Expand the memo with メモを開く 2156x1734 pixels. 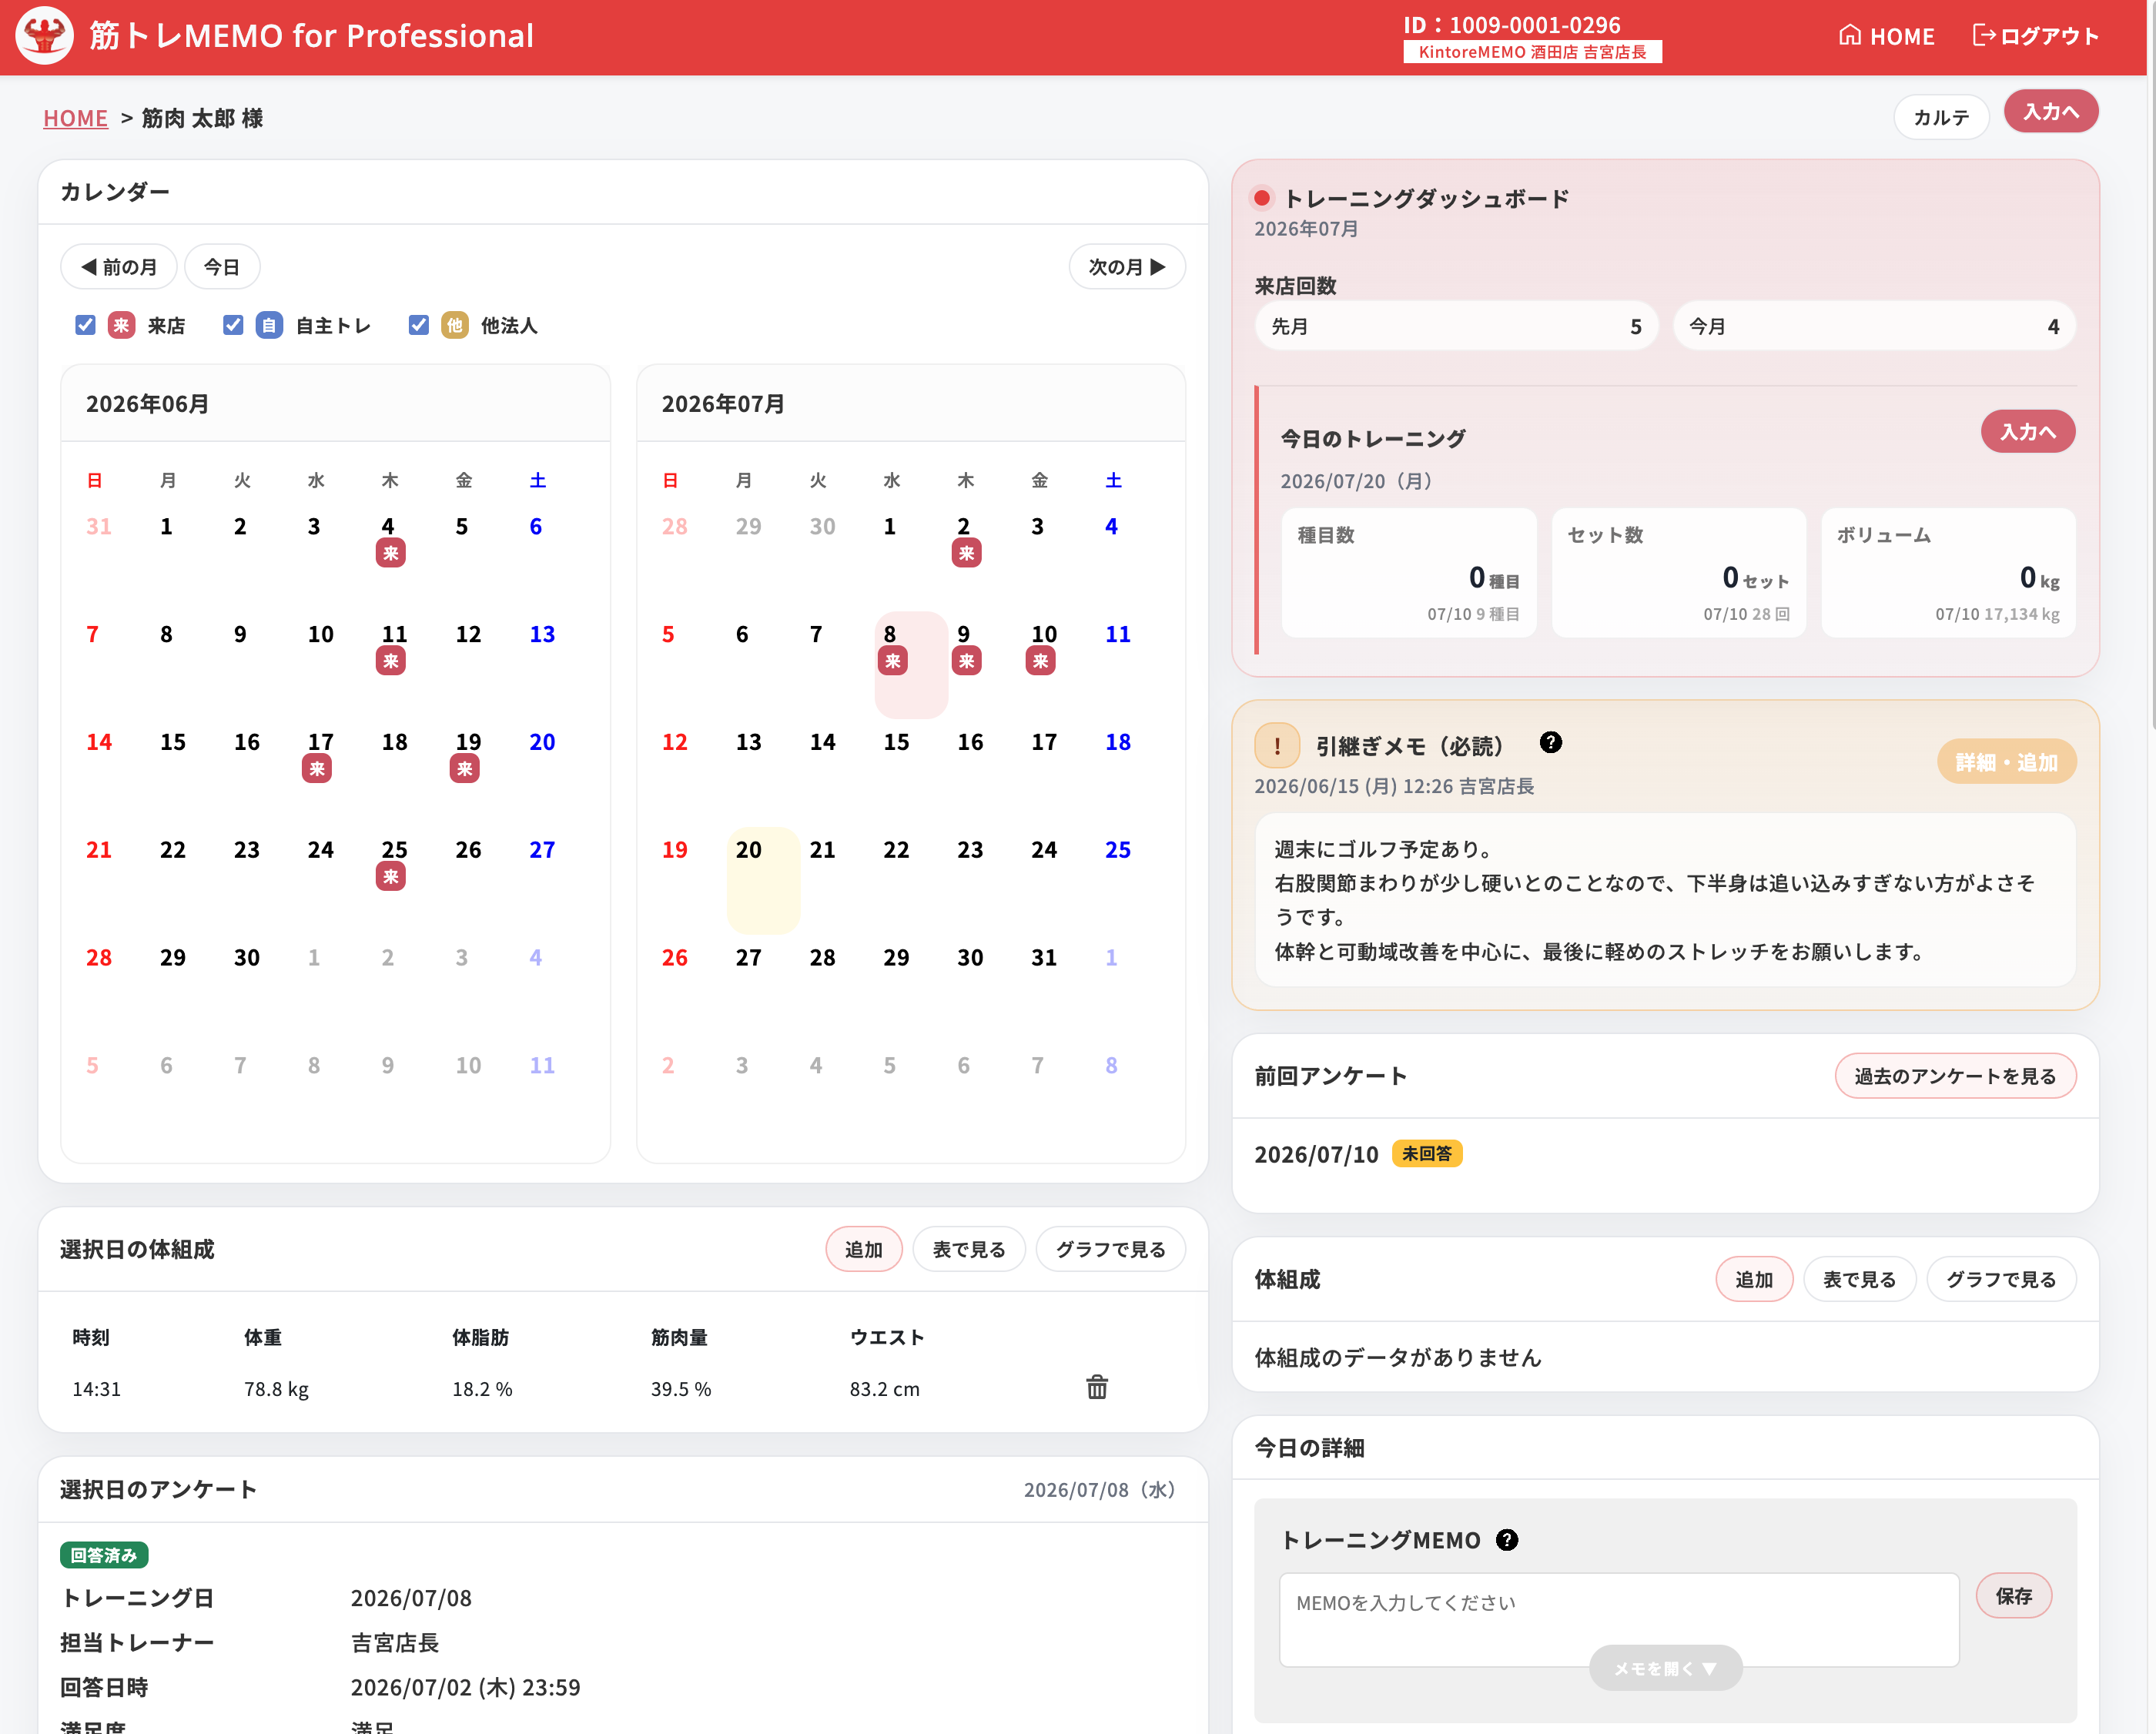pyautogui.click(x=1665, y=1668)
